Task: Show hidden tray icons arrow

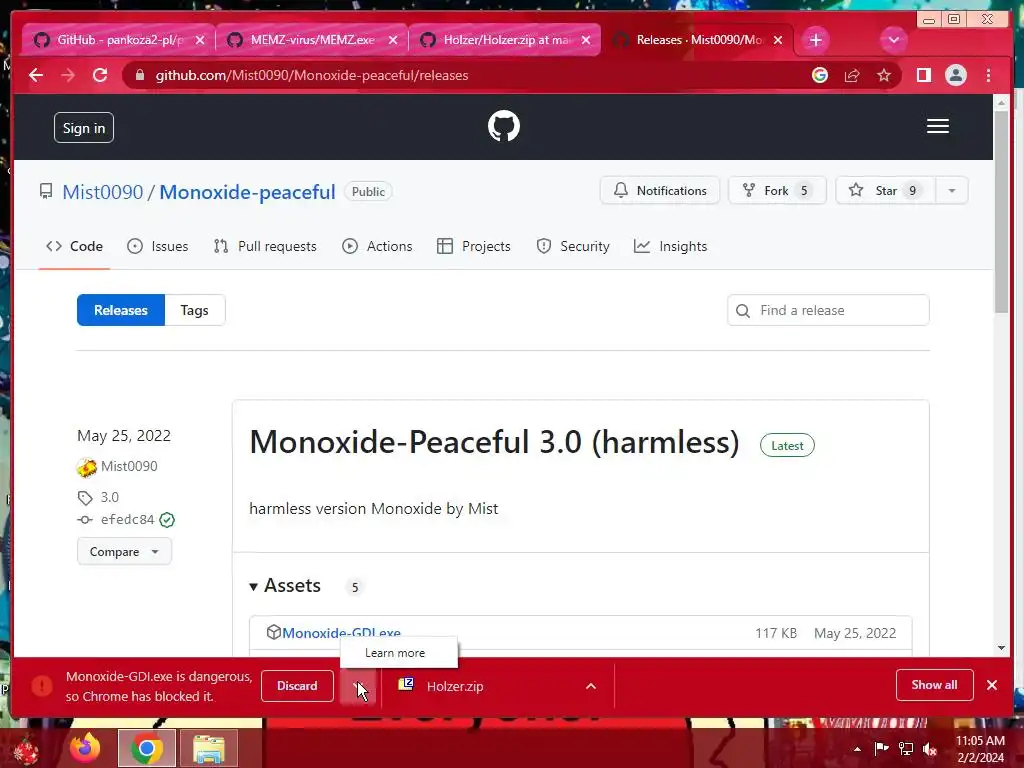Action: pyautogui.click(x=857, y=748)
